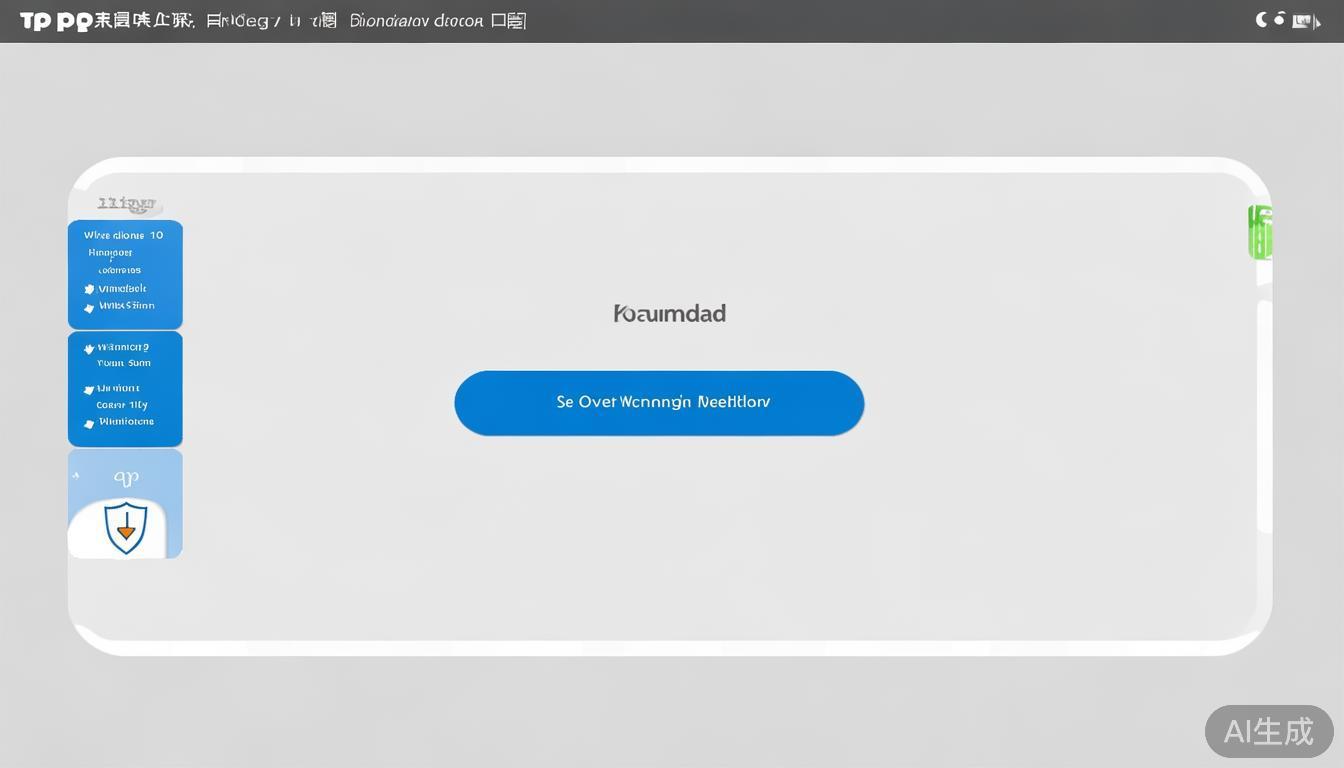The image size is (1344, 768).
Task: Click bullet icon beside Wiantotene entry
Action: (89, 423)
